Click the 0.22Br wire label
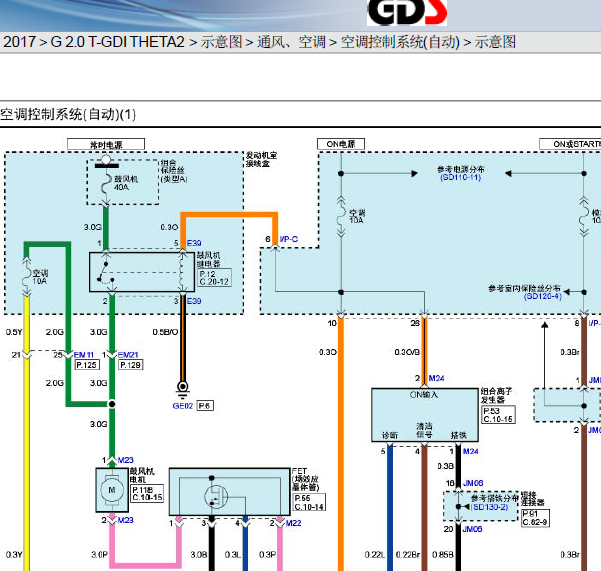 [408, 555]
